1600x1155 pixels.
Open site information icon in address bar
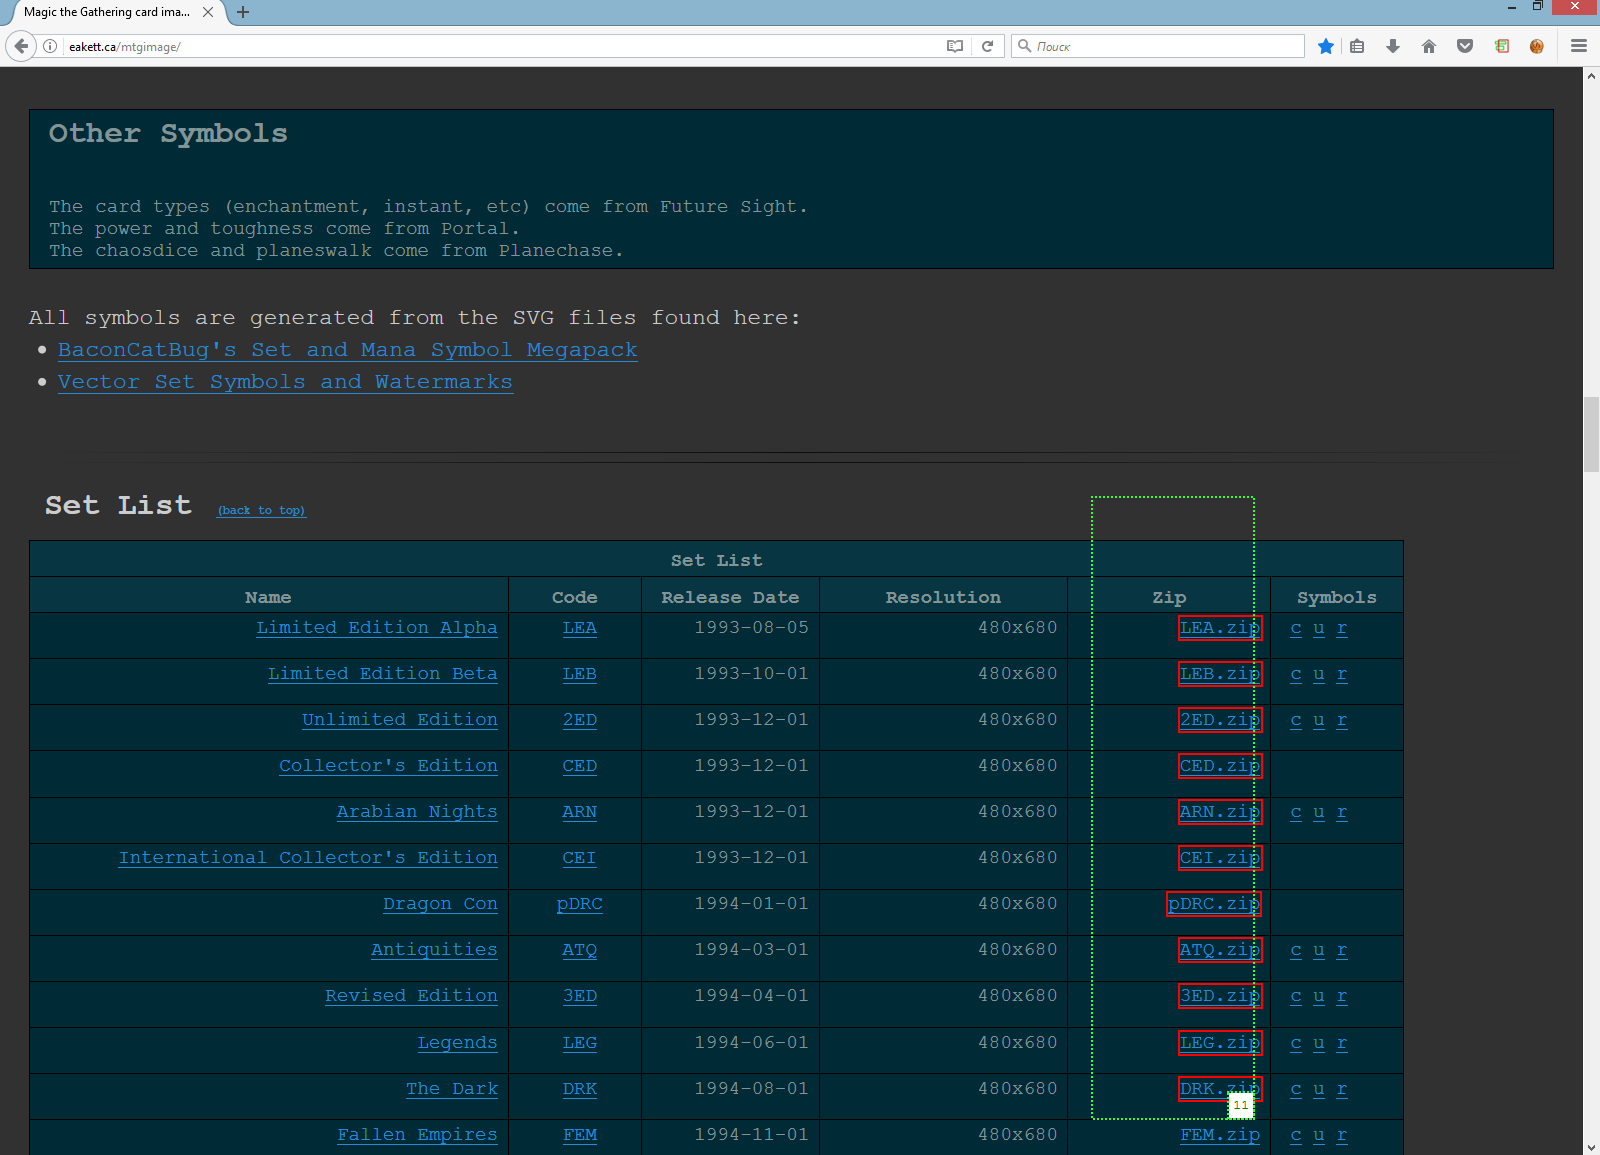50,46
